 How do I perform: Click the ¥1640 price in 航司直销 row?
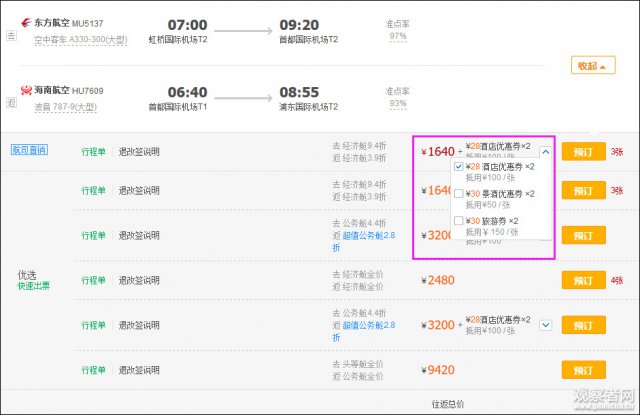pos(438,152)
